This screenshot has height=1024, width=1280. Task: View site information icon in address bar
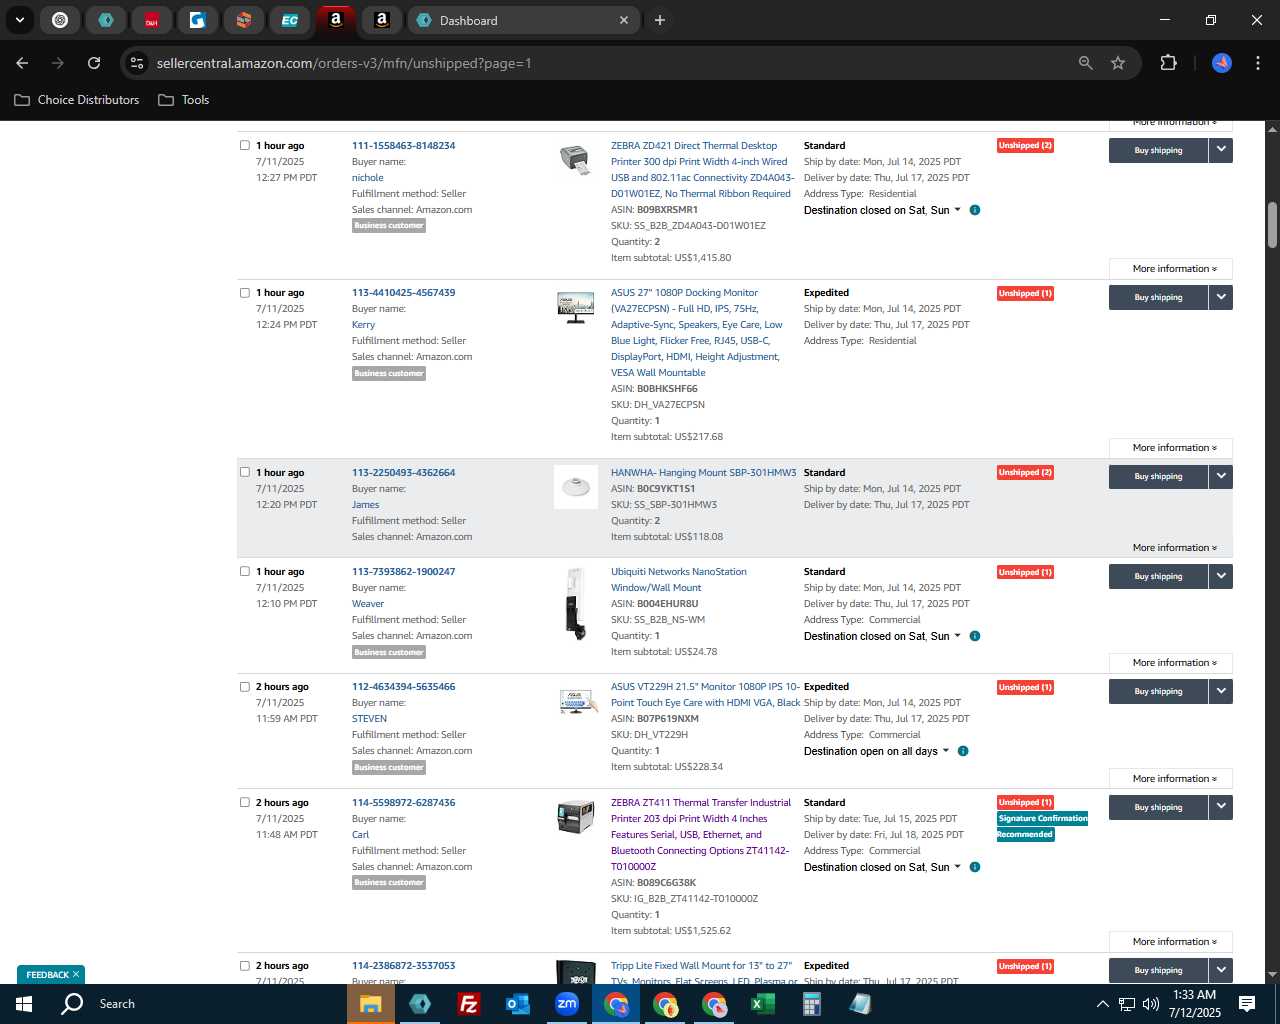pos(137,63)
